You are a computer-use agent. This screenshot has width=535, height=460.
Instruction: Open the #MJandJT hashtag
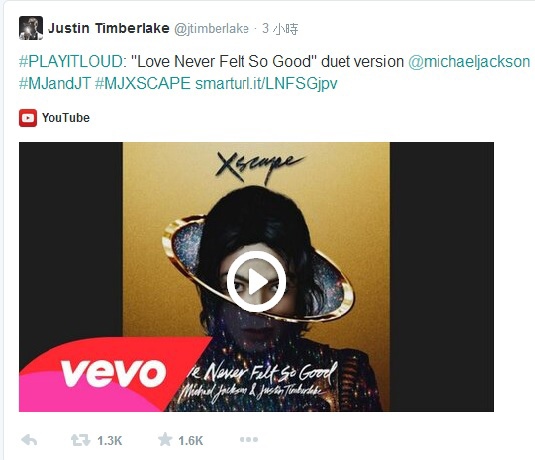pyautogui.click(x=55, y=83)
